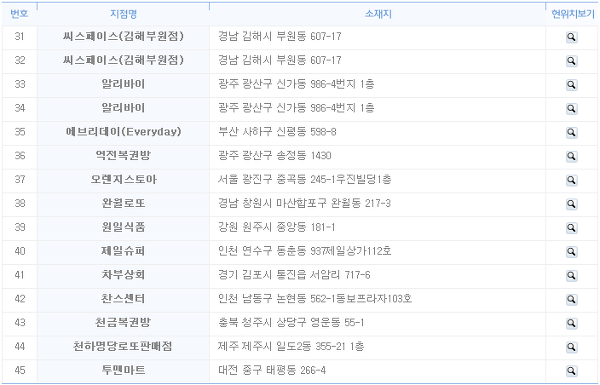Select row number cell 33

[20, 84]
